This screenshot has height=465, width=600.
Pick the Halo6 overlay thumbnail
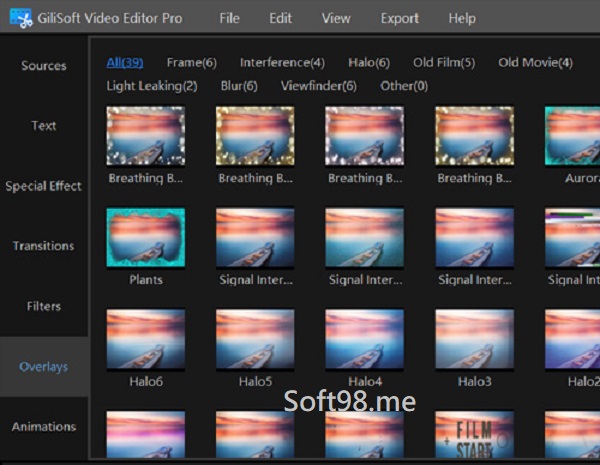click(x=146, y=338)
